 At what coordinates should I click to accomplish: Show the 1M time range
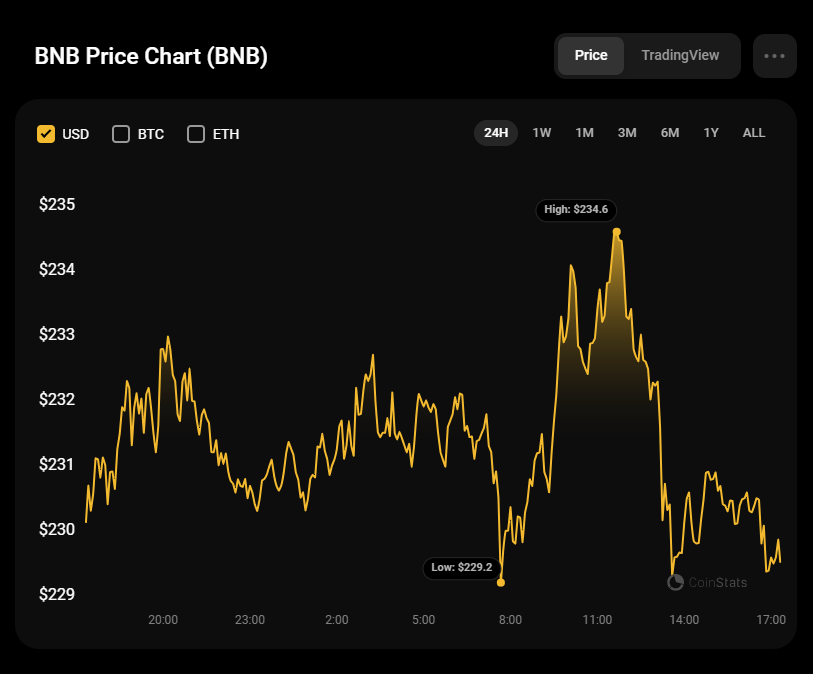click(x=584, y=133)
